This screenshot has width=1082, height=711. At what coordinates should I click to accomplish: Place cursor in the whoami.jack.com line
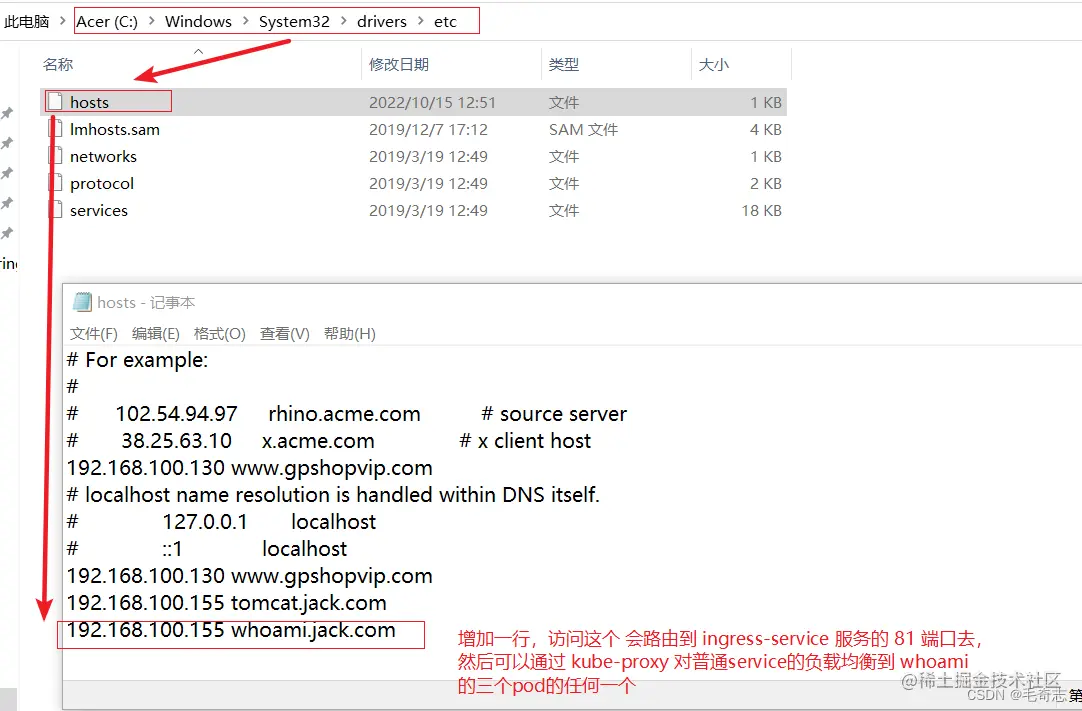[x=231, y=630]
